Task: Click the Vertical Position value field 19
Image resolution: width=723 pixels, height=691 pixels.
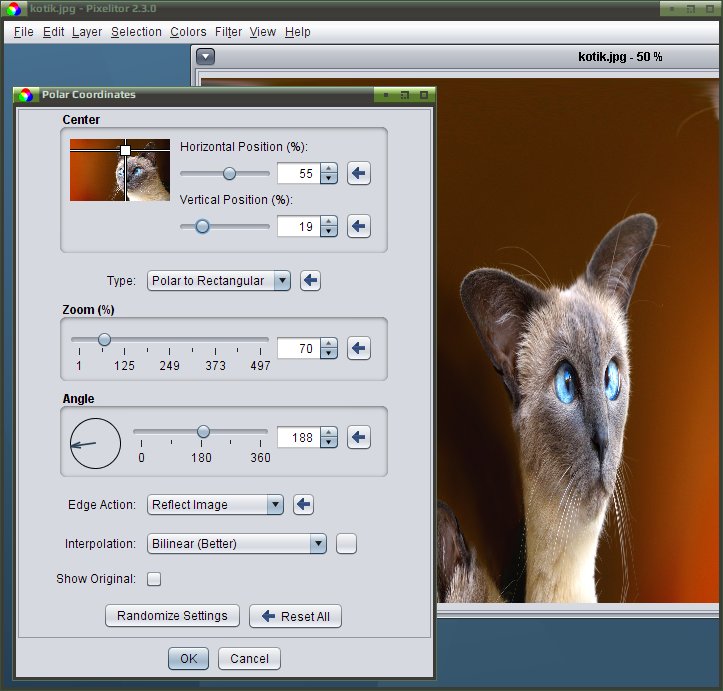Action: 299,226
